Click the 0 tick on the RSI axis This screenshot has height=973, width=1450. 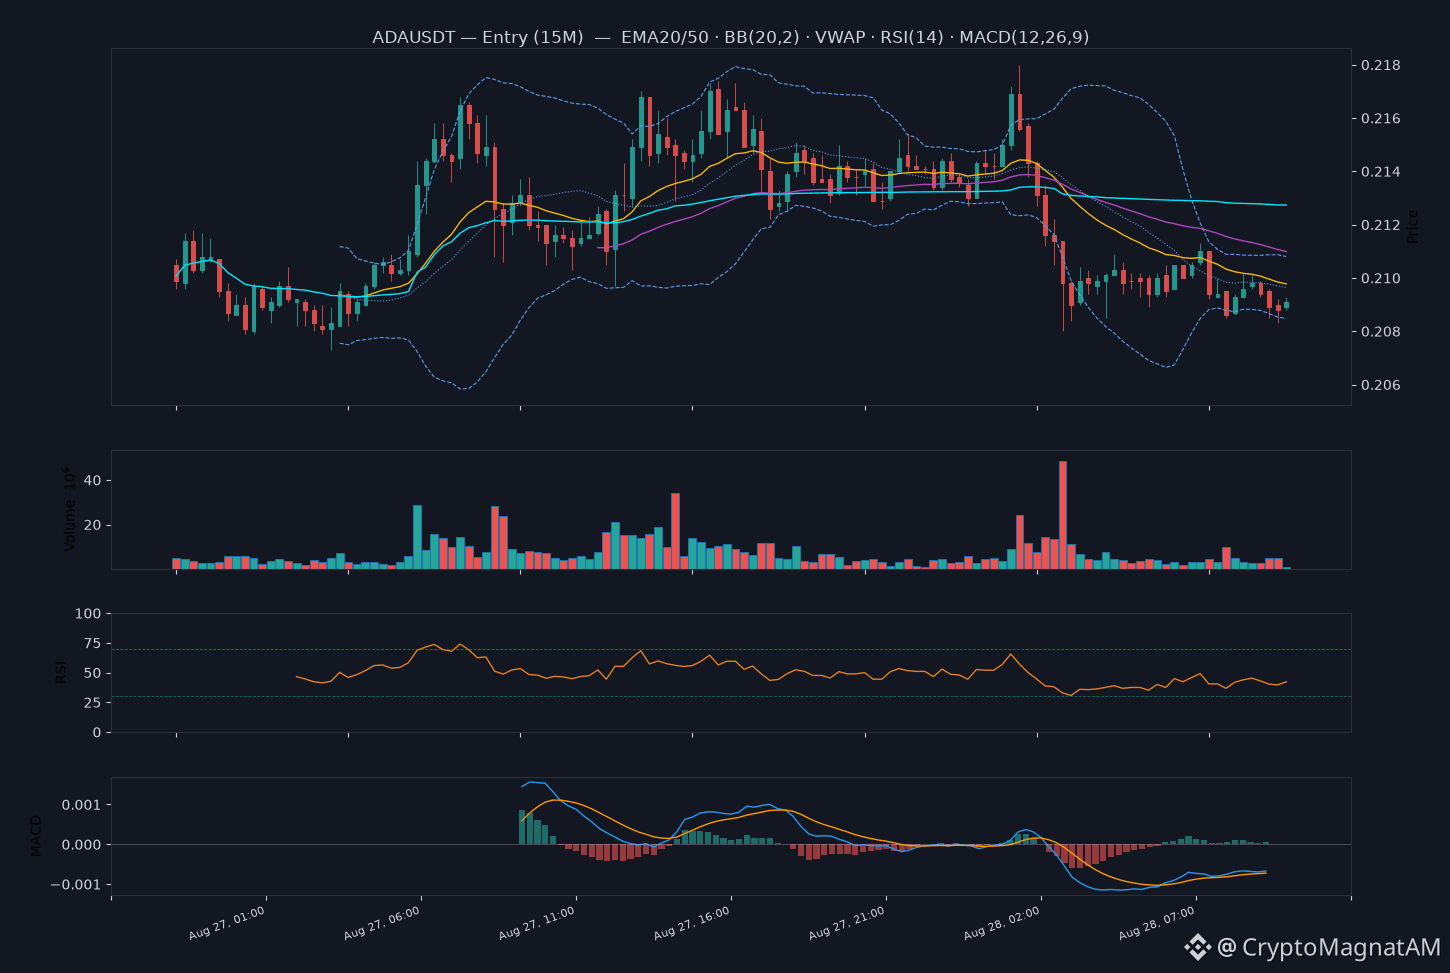pos(97,733)
